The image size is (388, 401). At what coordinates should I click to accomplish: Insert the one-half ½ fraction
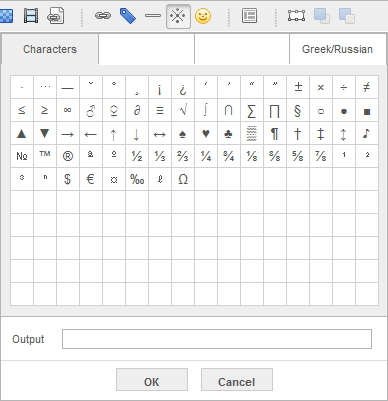point(137,156)
